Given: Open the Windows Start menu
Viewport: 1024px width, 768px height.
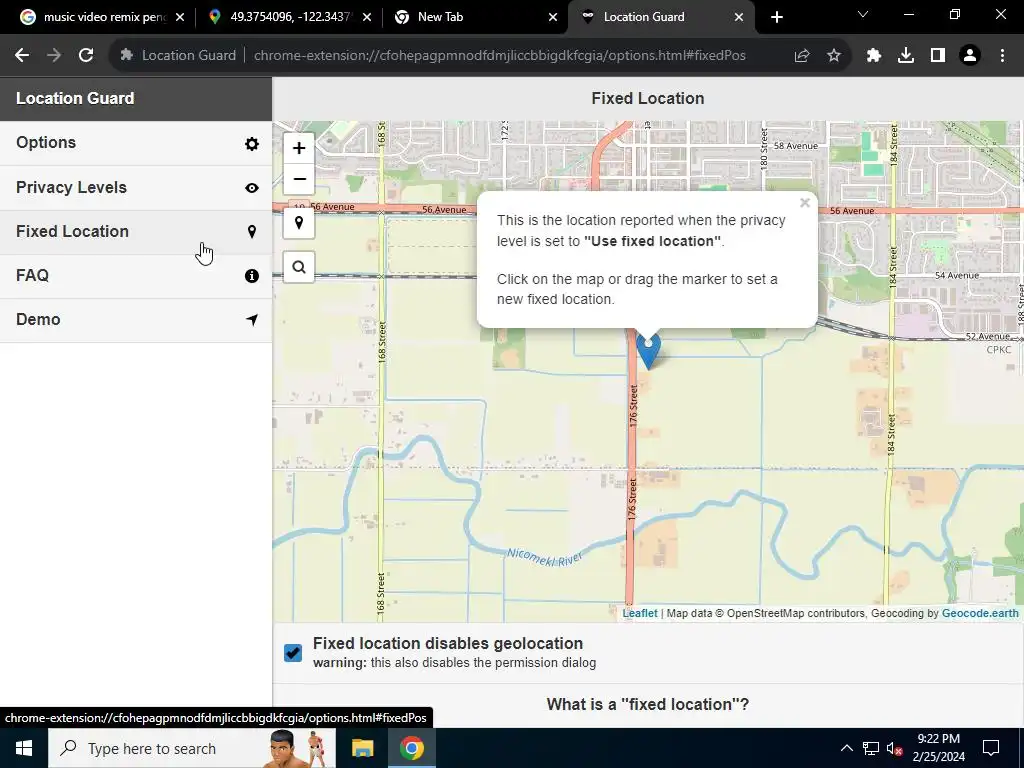Looking at the screenshot, I should coord(24,748).
